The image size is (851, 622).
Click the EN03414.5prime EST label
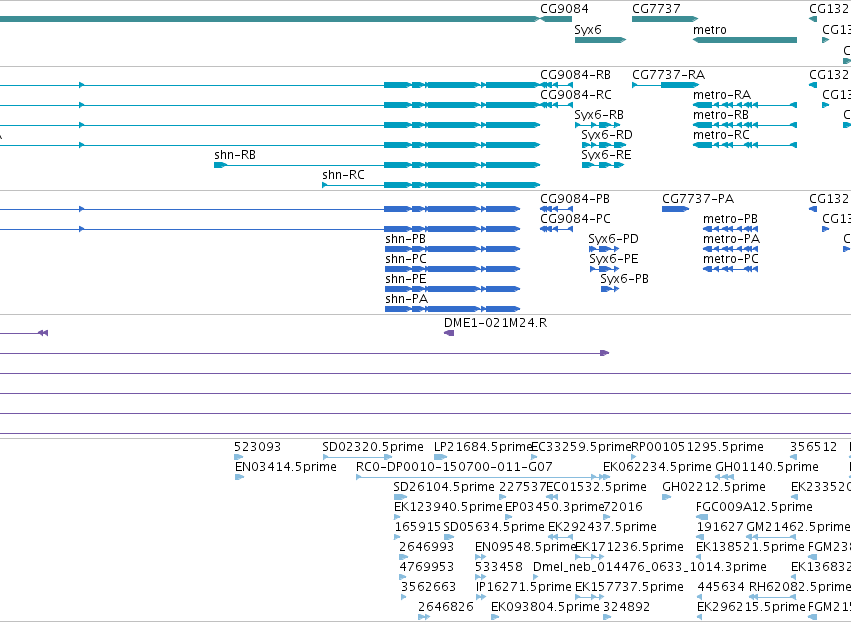(285, 467)
